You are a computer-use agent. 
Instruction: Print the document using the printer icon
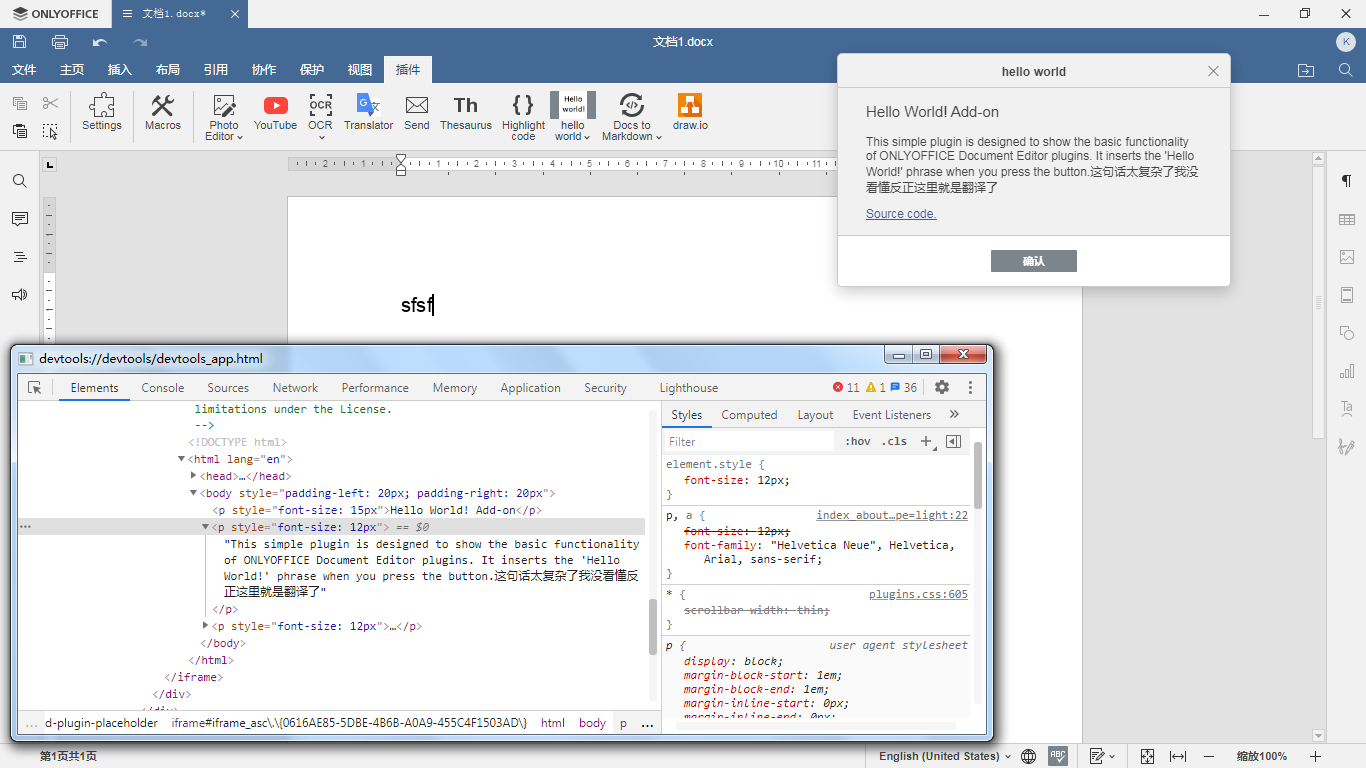click(60, 42)
